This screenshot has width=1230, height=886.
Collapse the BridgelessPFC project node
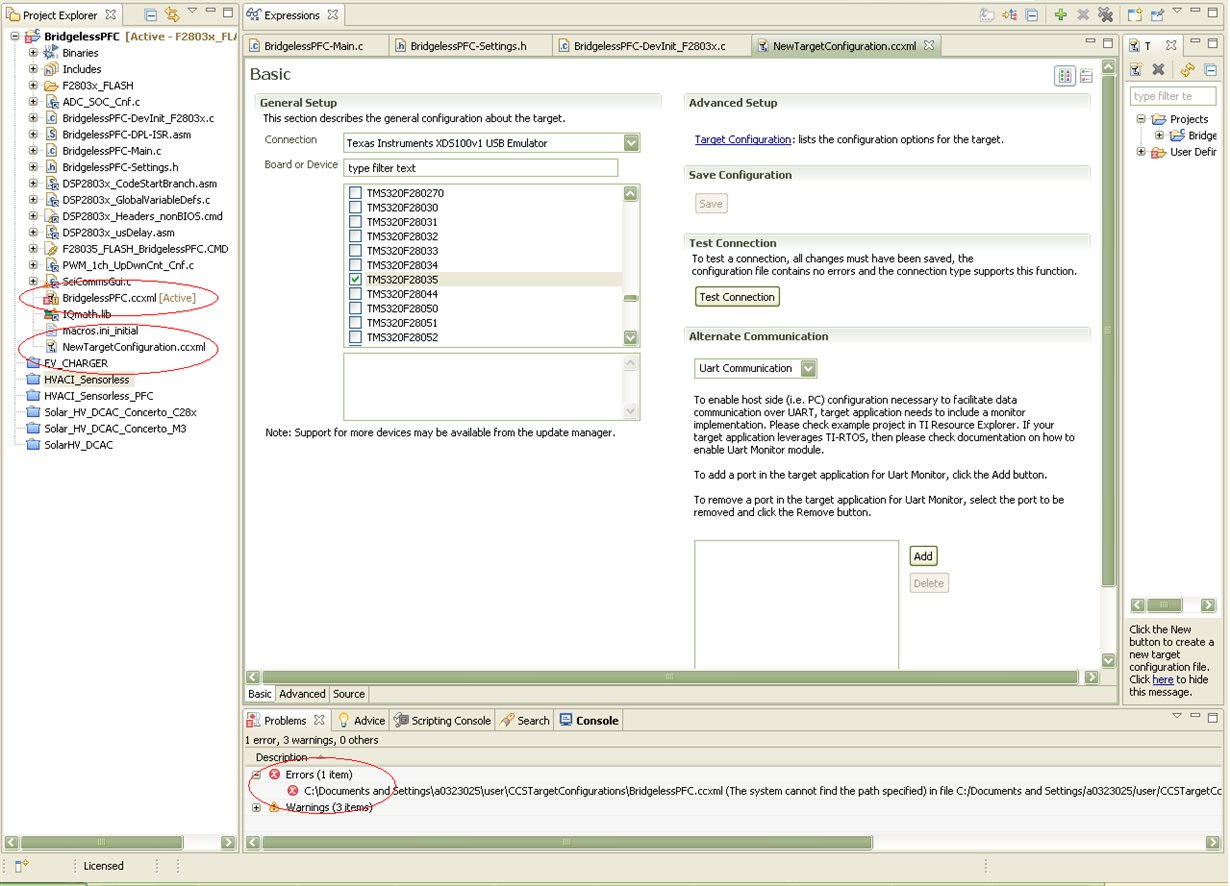pos(16,37)
